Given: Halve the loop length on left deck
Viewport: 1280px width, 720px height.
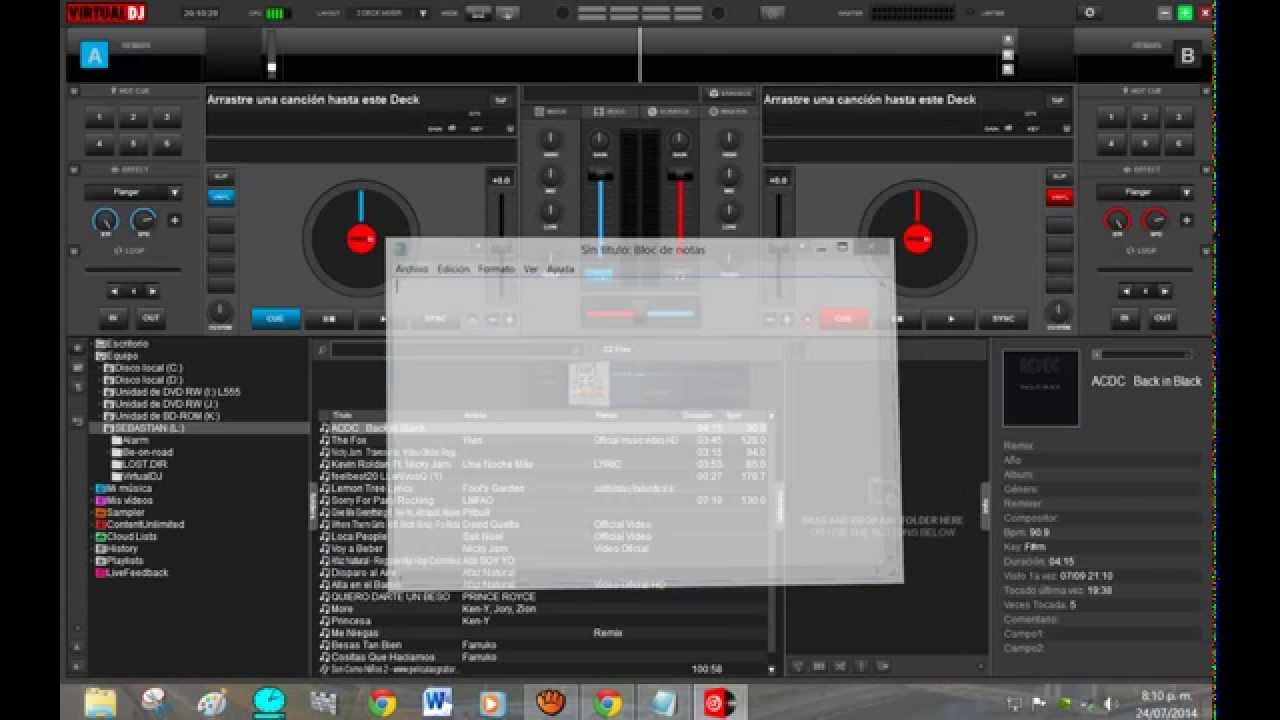Looking at the screenshot, I should click(116, 291).
